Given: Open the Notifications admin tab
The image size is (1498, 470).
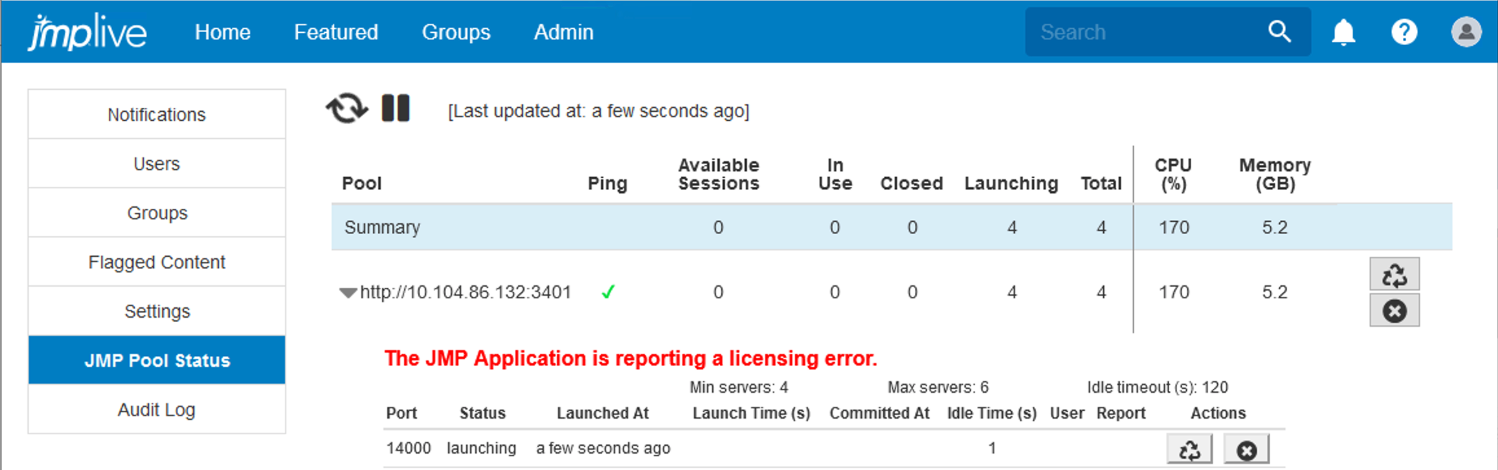Looking at the screenshot, I should click(157, 115).
